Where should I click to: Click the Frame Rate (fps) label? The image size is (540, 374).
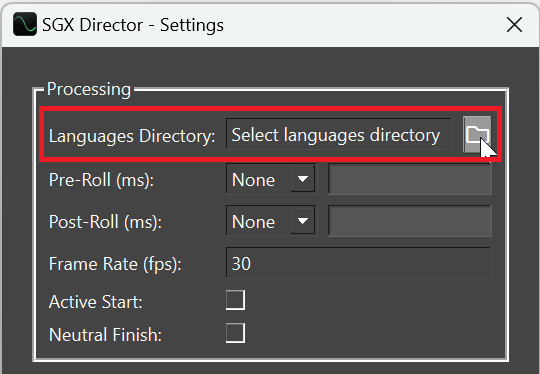tap(115, 264)
